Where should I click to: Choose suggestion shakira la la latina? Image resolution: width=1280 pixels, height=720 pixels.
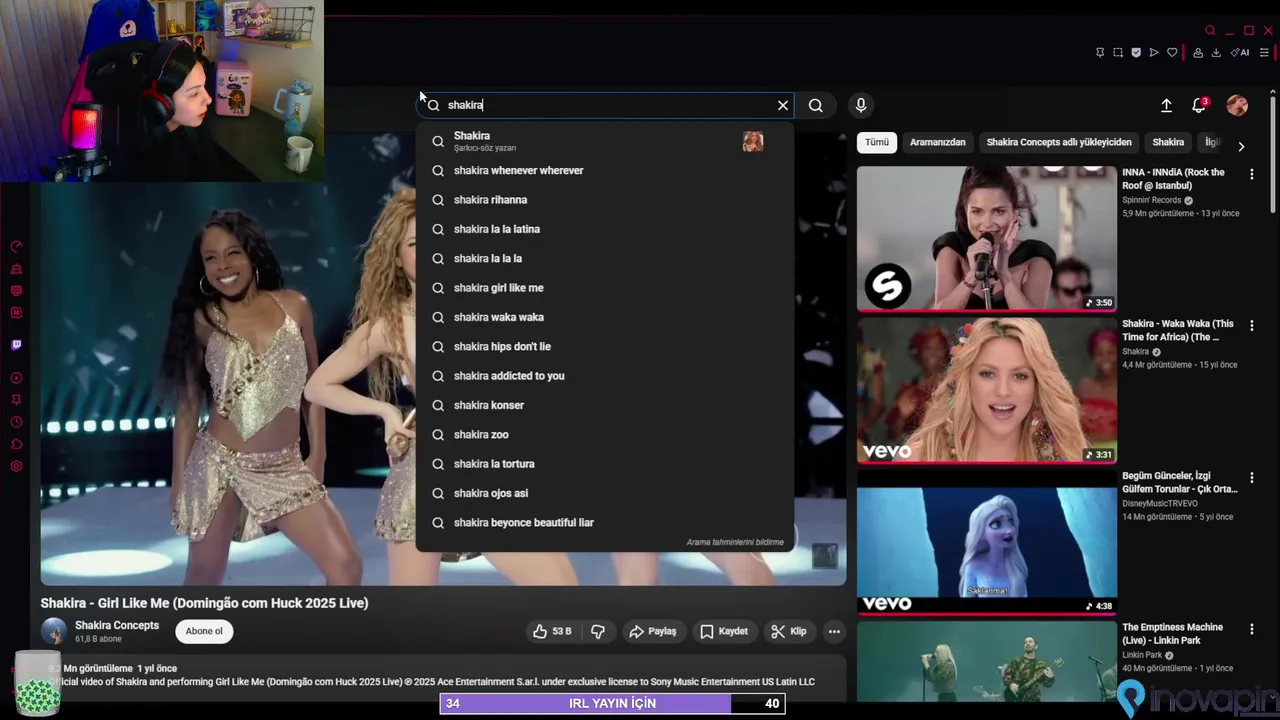tap(604, 229)
